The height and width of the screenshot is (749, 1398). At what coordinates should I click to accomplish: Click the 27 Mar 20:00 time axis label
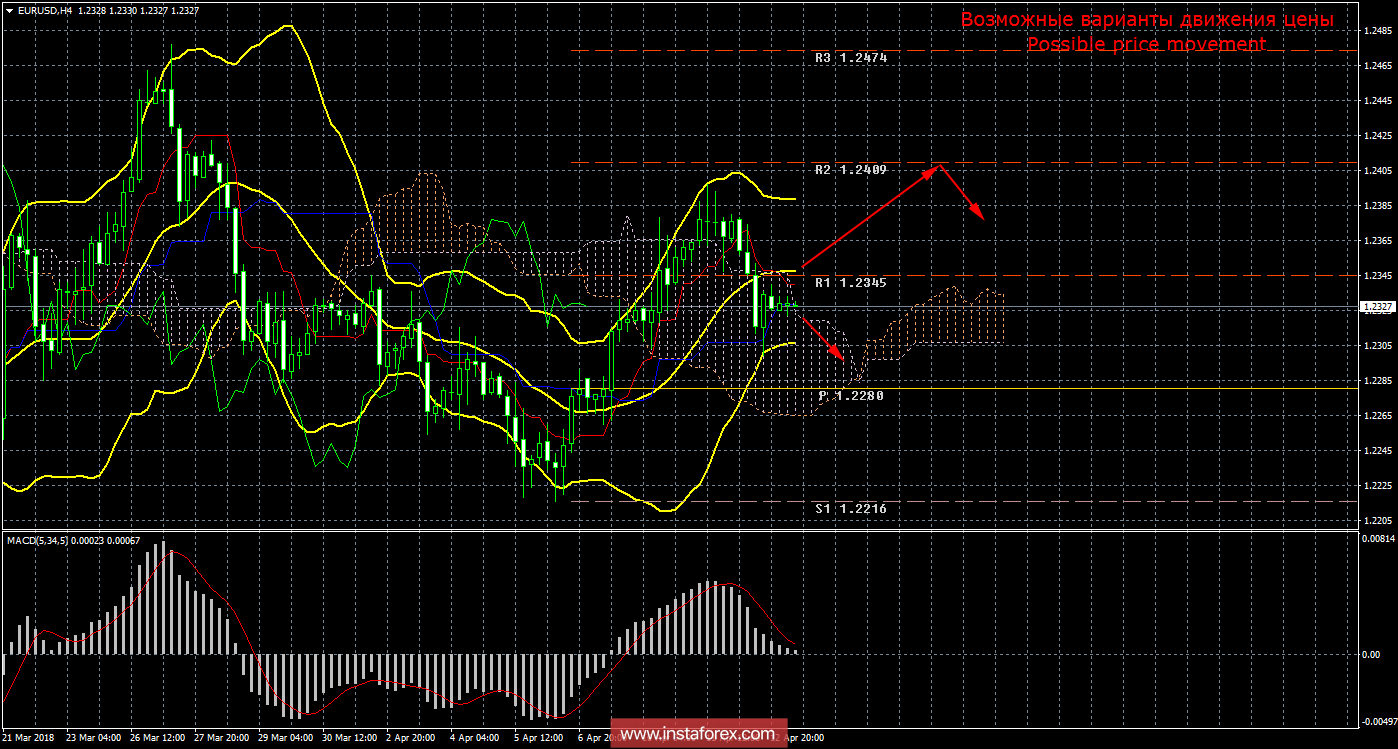(222, 738)
